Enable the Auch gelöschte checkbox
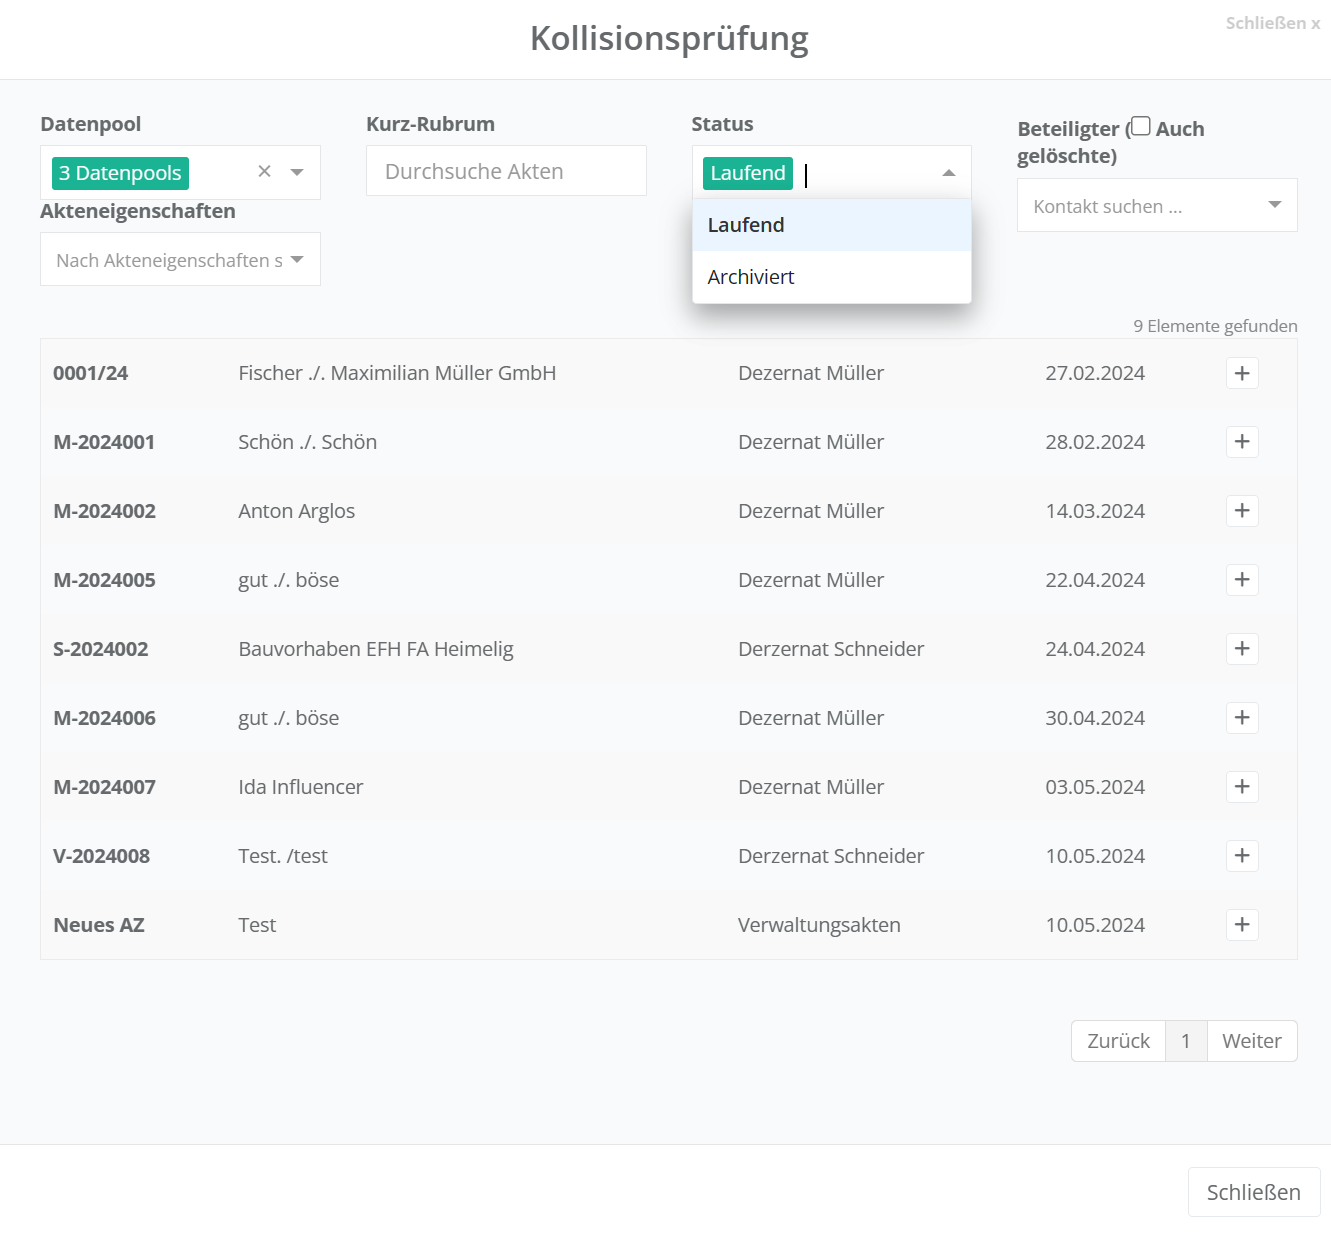The image size is (1331, 1233). point(1141,126)
